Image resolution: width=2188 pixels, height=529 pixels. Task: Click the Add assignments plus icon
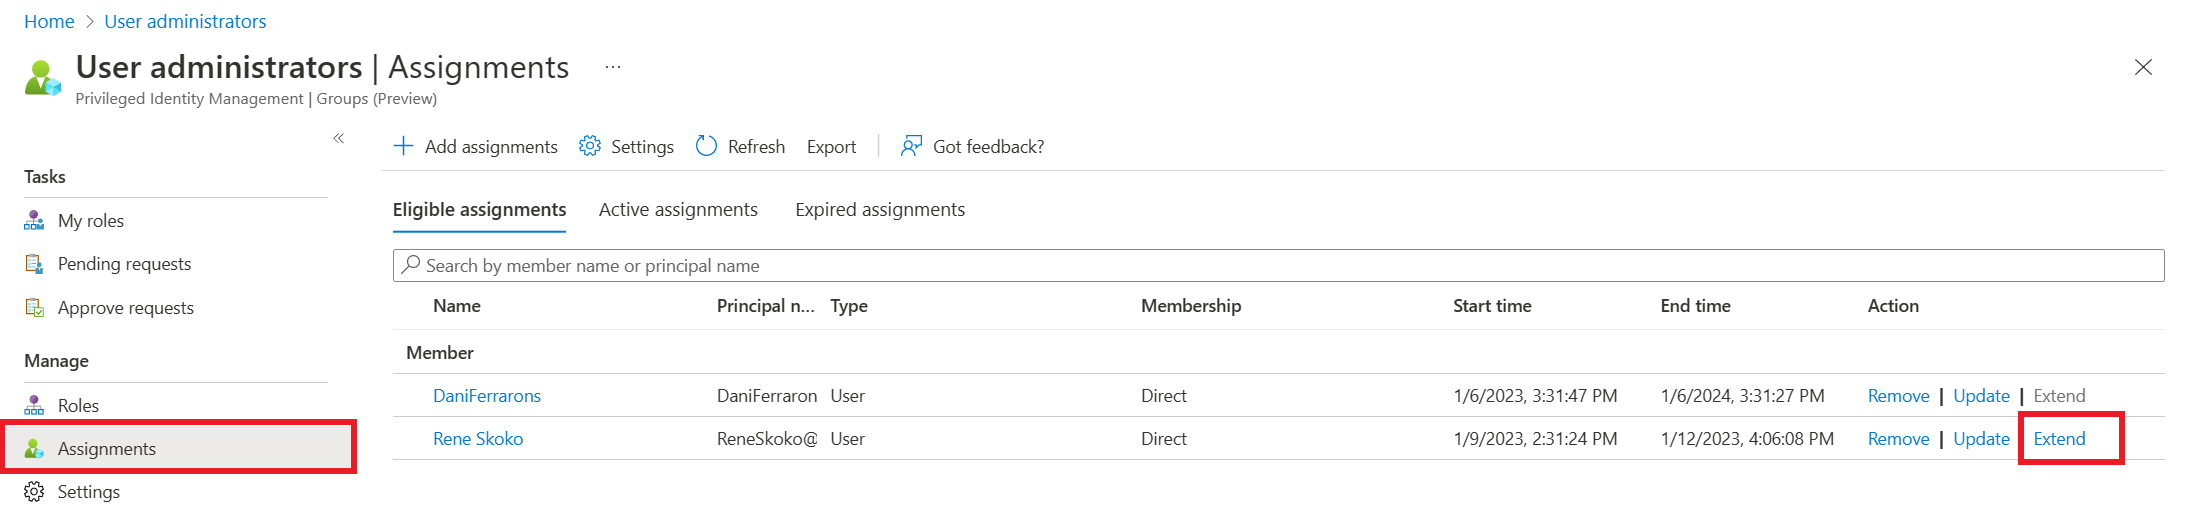(x=403, y=146)
